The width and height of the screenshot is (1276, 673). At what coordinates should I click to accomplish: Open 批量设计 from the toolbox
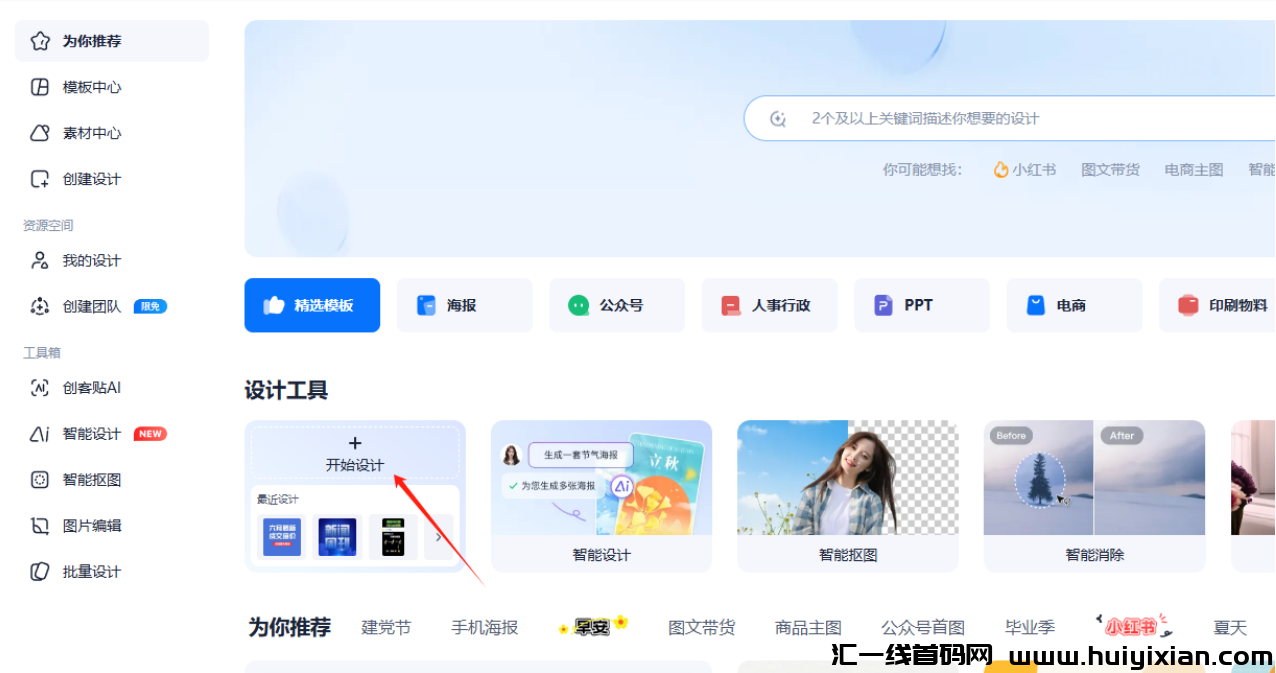112,571
